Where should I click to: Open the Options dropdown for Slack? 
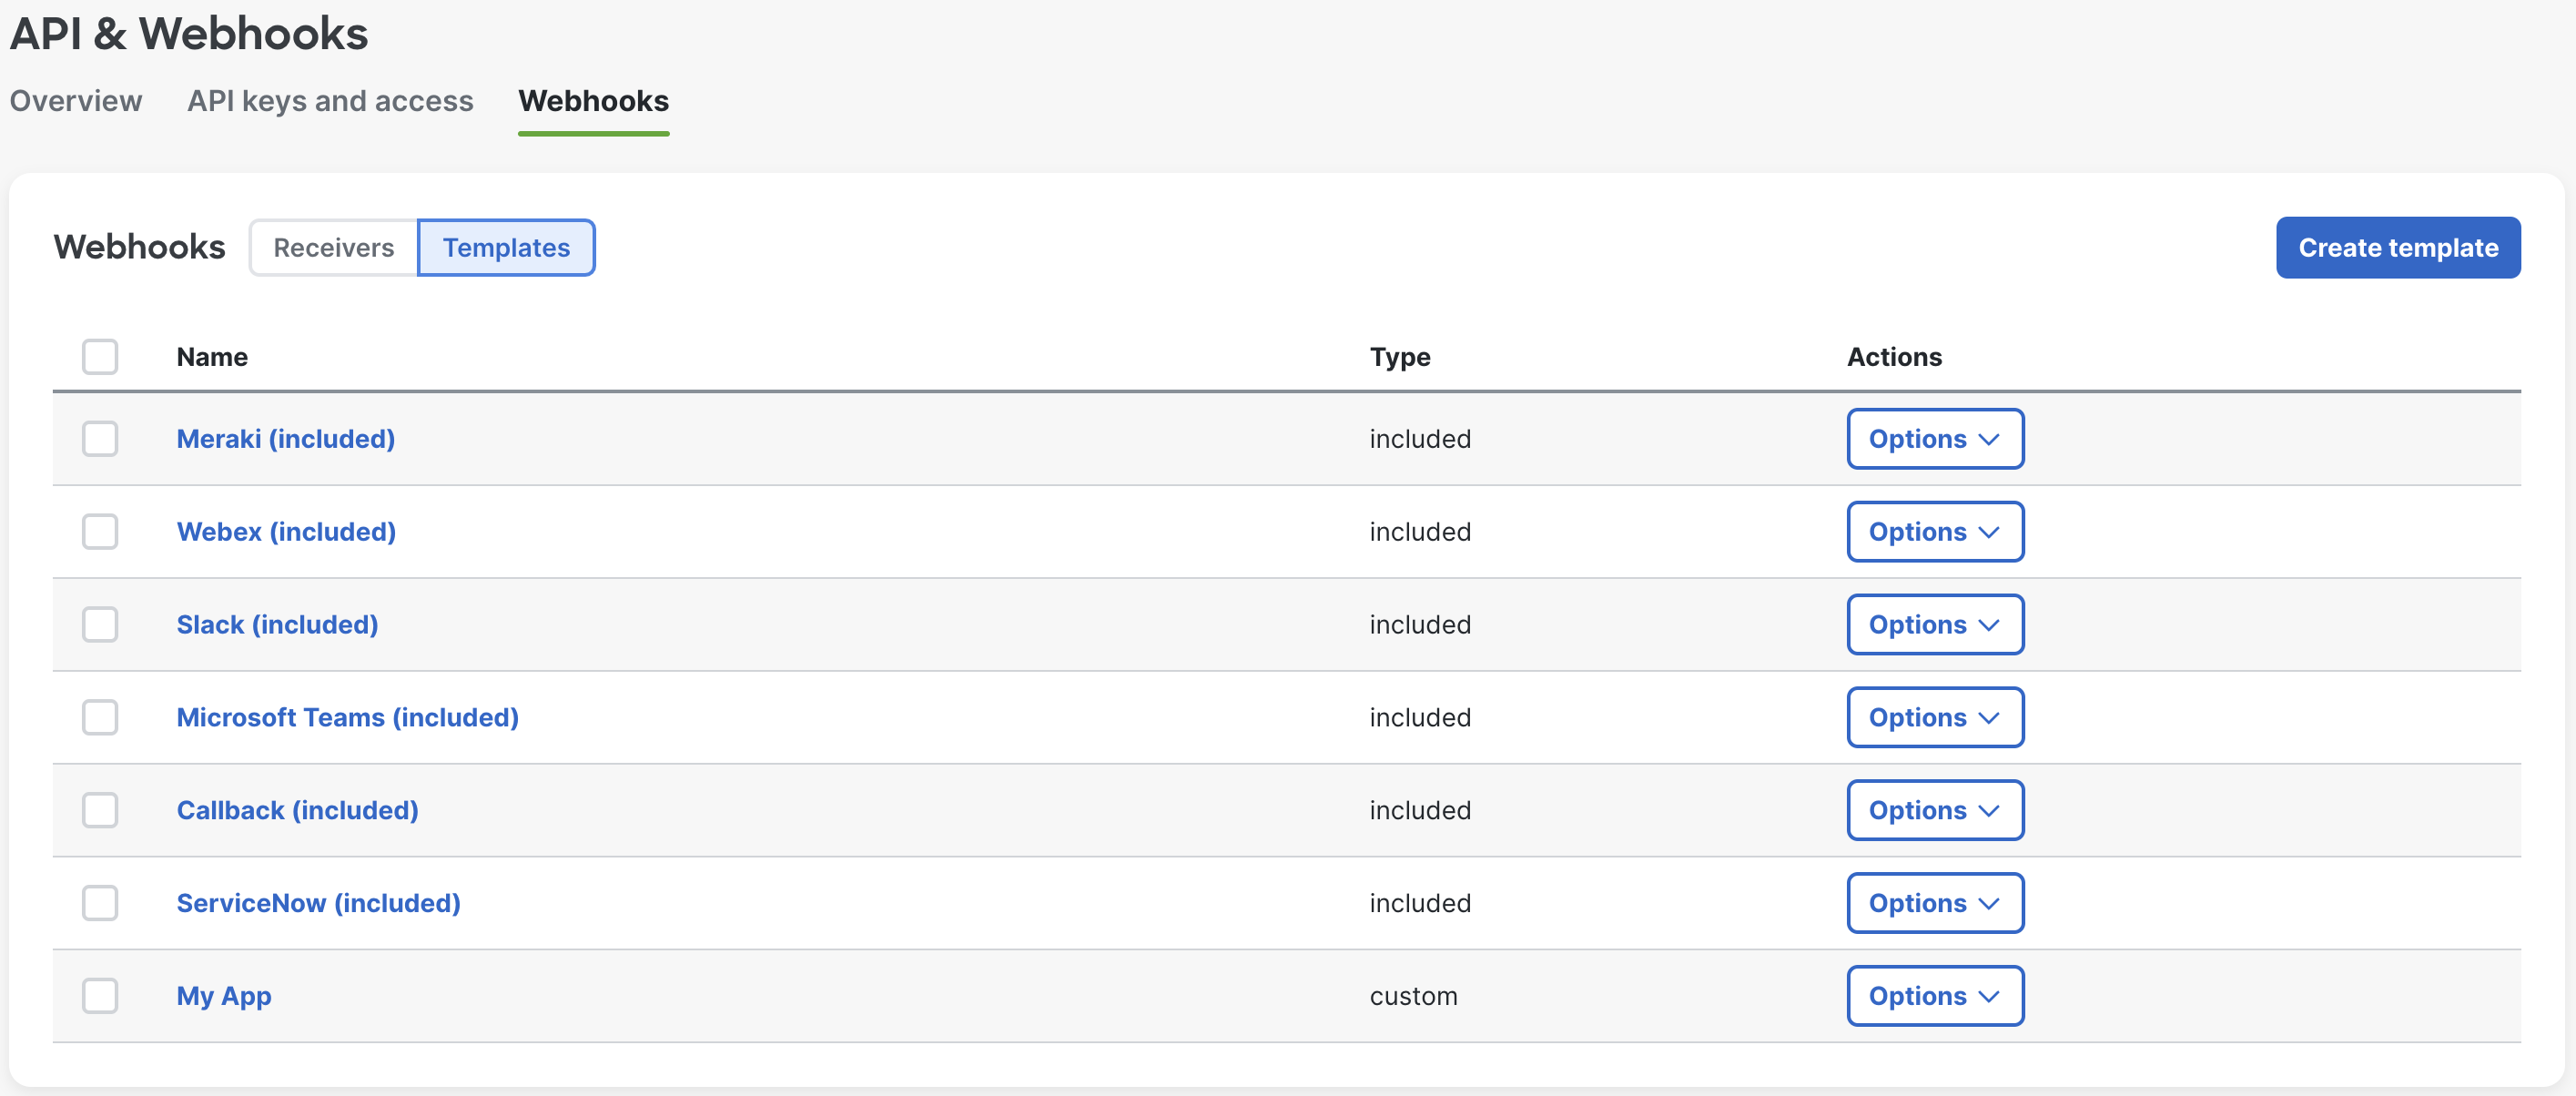point(1934,625)
